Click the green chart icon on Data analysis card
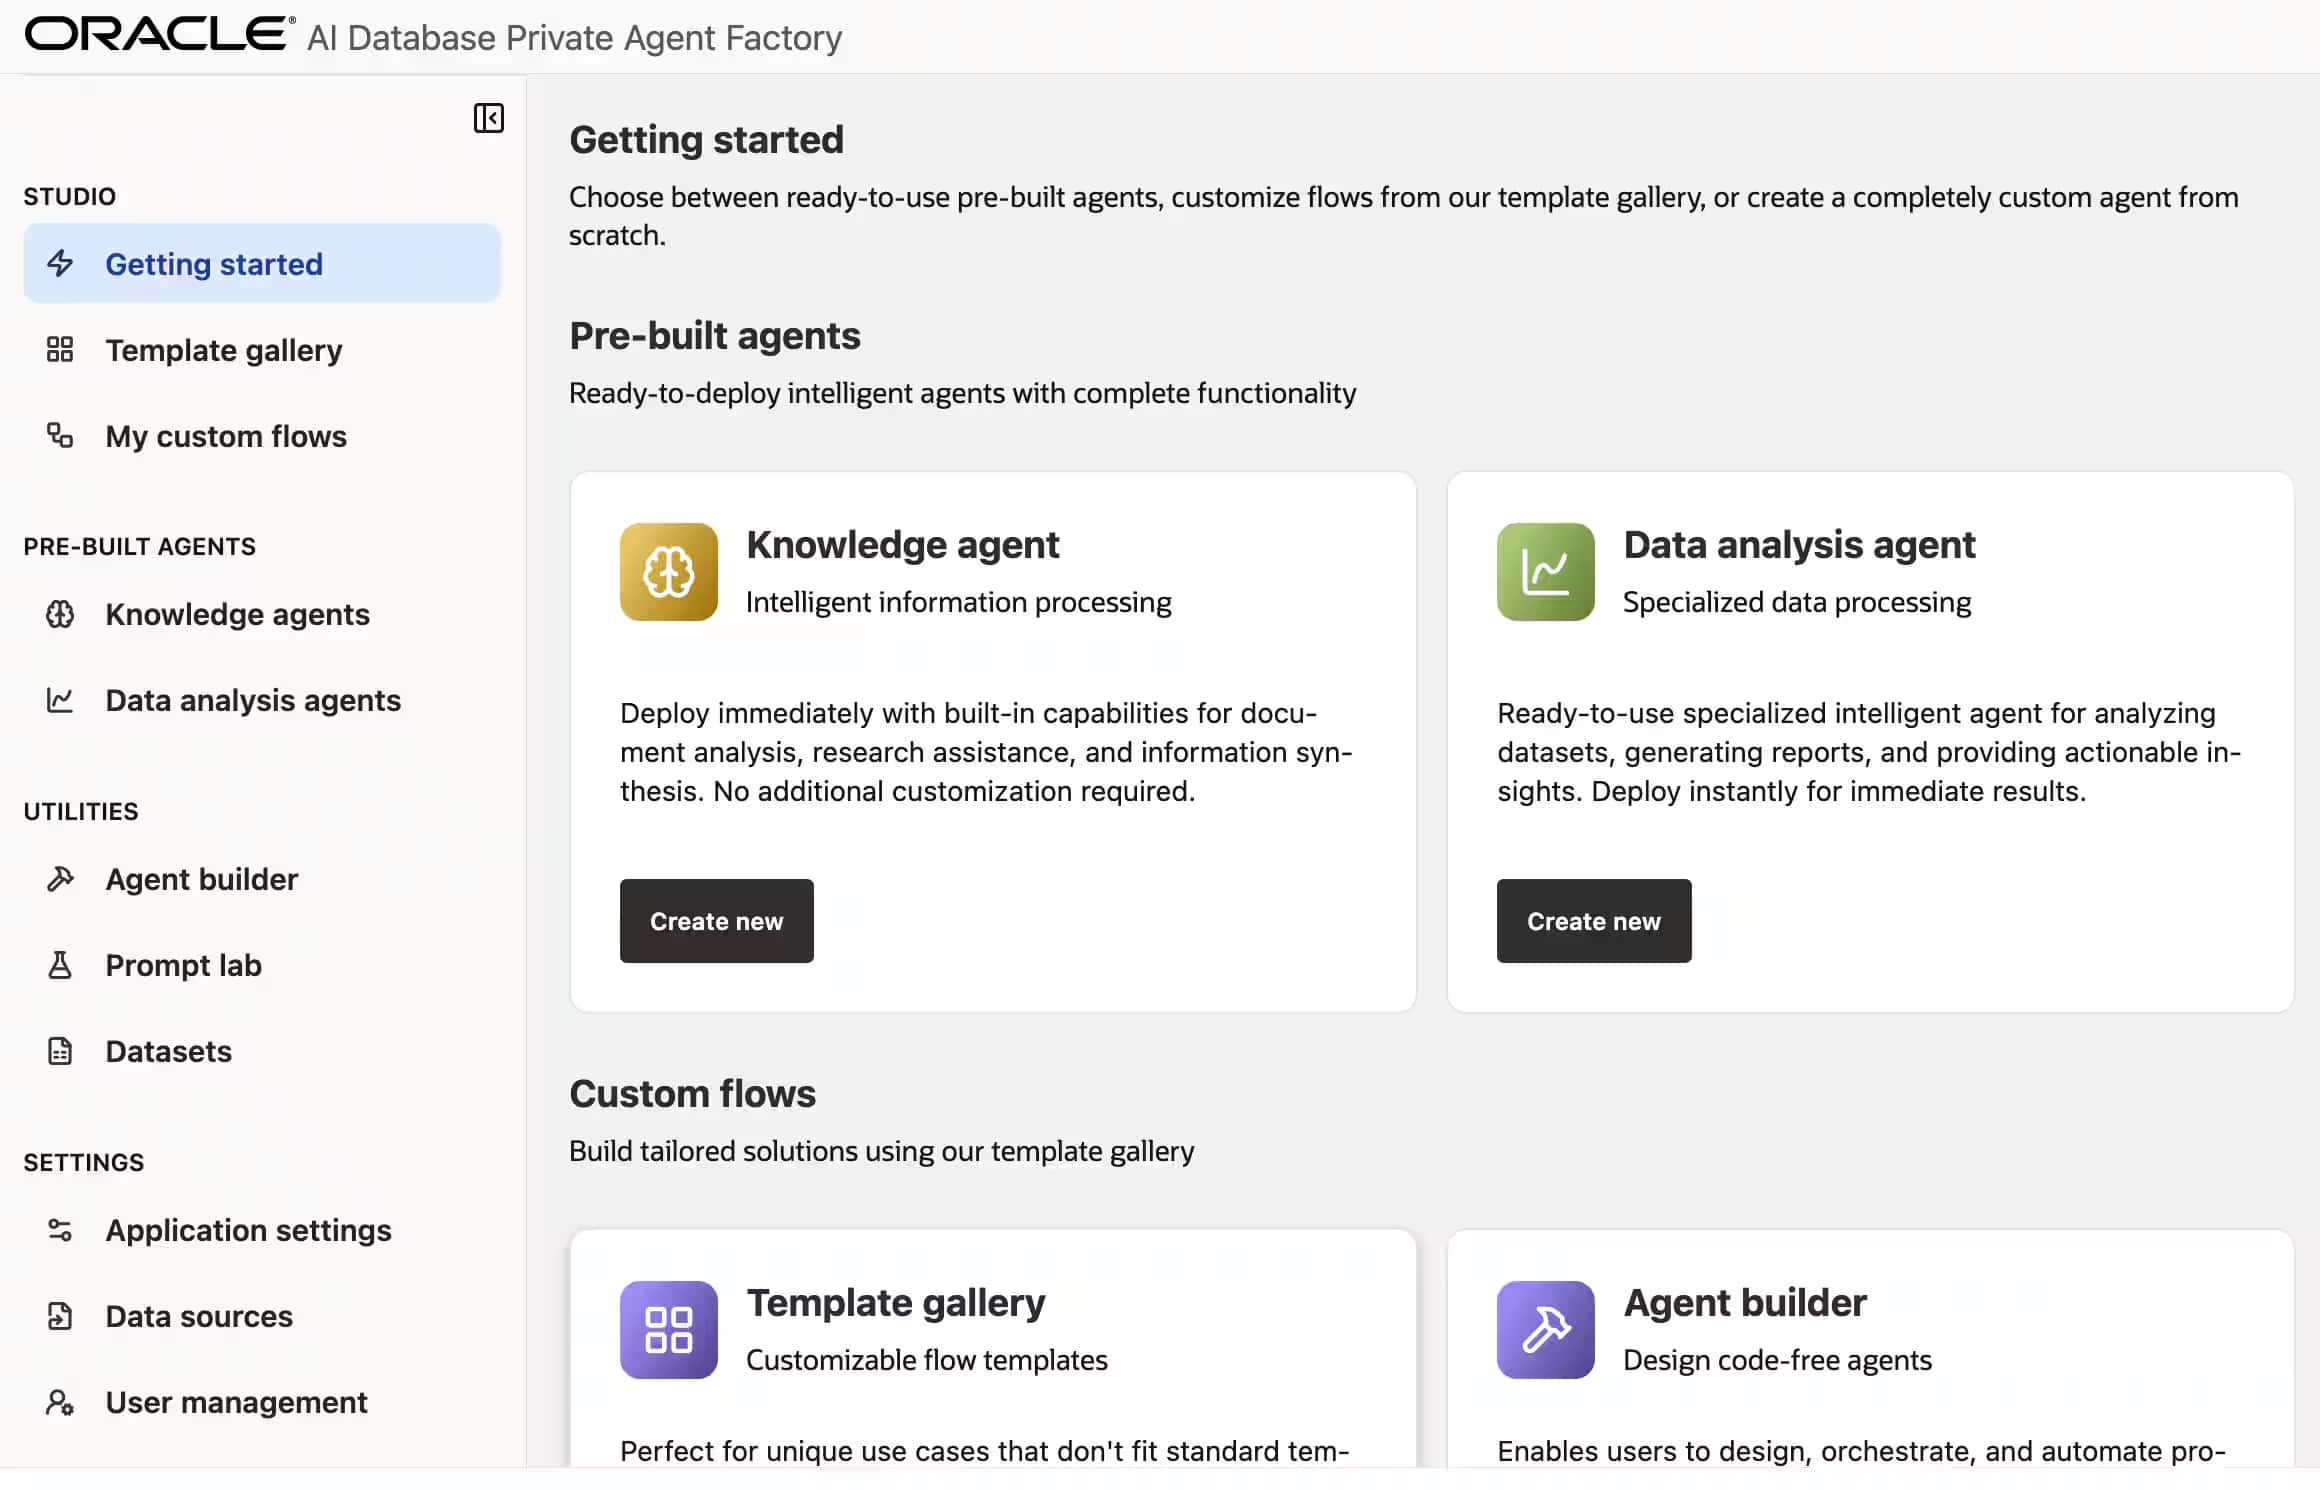The height and width of the screenshot is (1490, 2320). pos(1544,571)
